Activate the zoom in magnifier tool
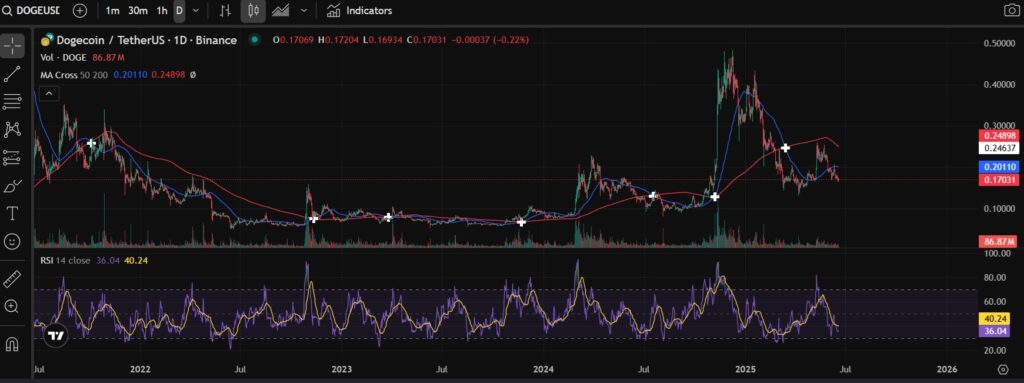Viewport: 1024px width, 383px height. coord(12,306)
